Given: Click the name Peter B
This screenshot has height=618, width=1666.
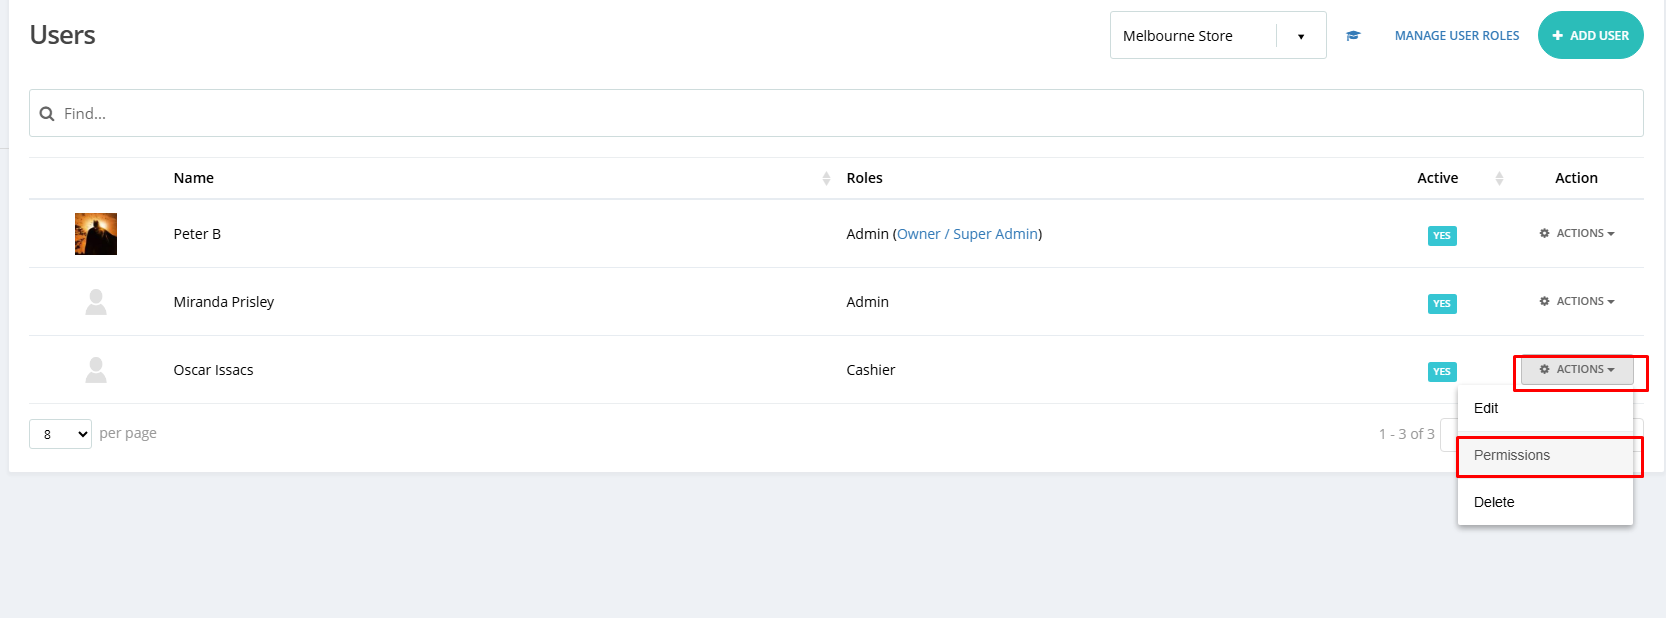Looking at the screenshot, I should 197,234.
